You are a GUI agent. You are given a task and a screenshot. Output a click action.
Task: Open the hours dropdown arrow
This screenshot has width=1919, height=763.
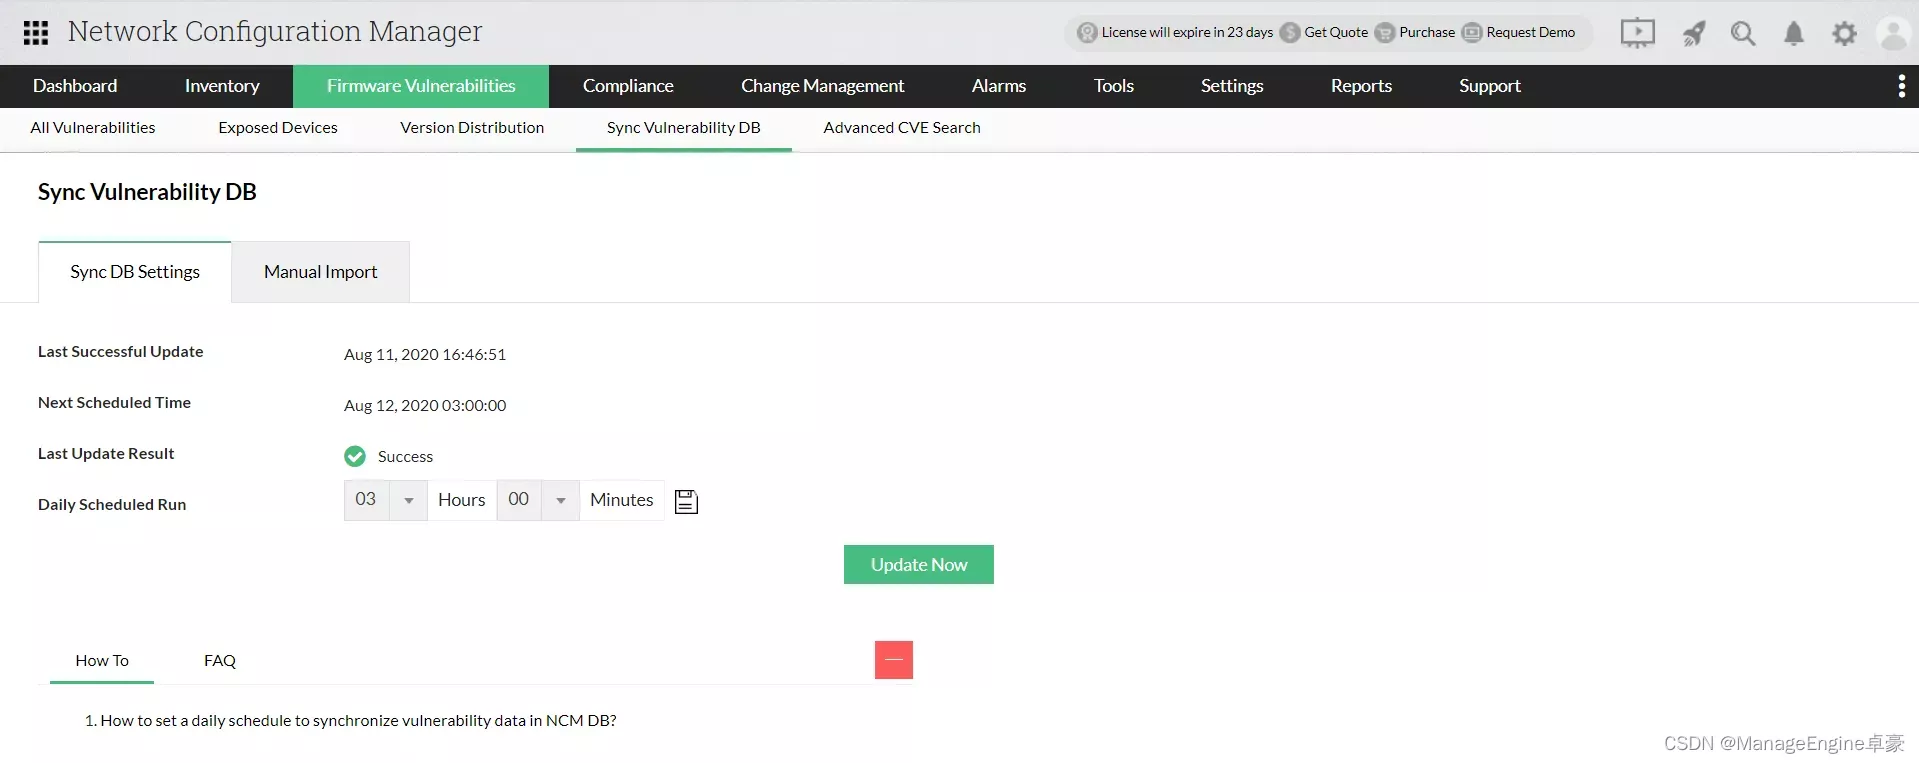(x=408, y=500)
